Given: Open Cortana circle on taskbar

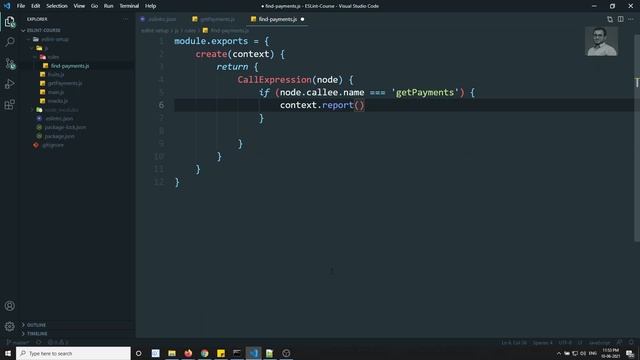Looking at the screenshot, I should coord(138,353).
